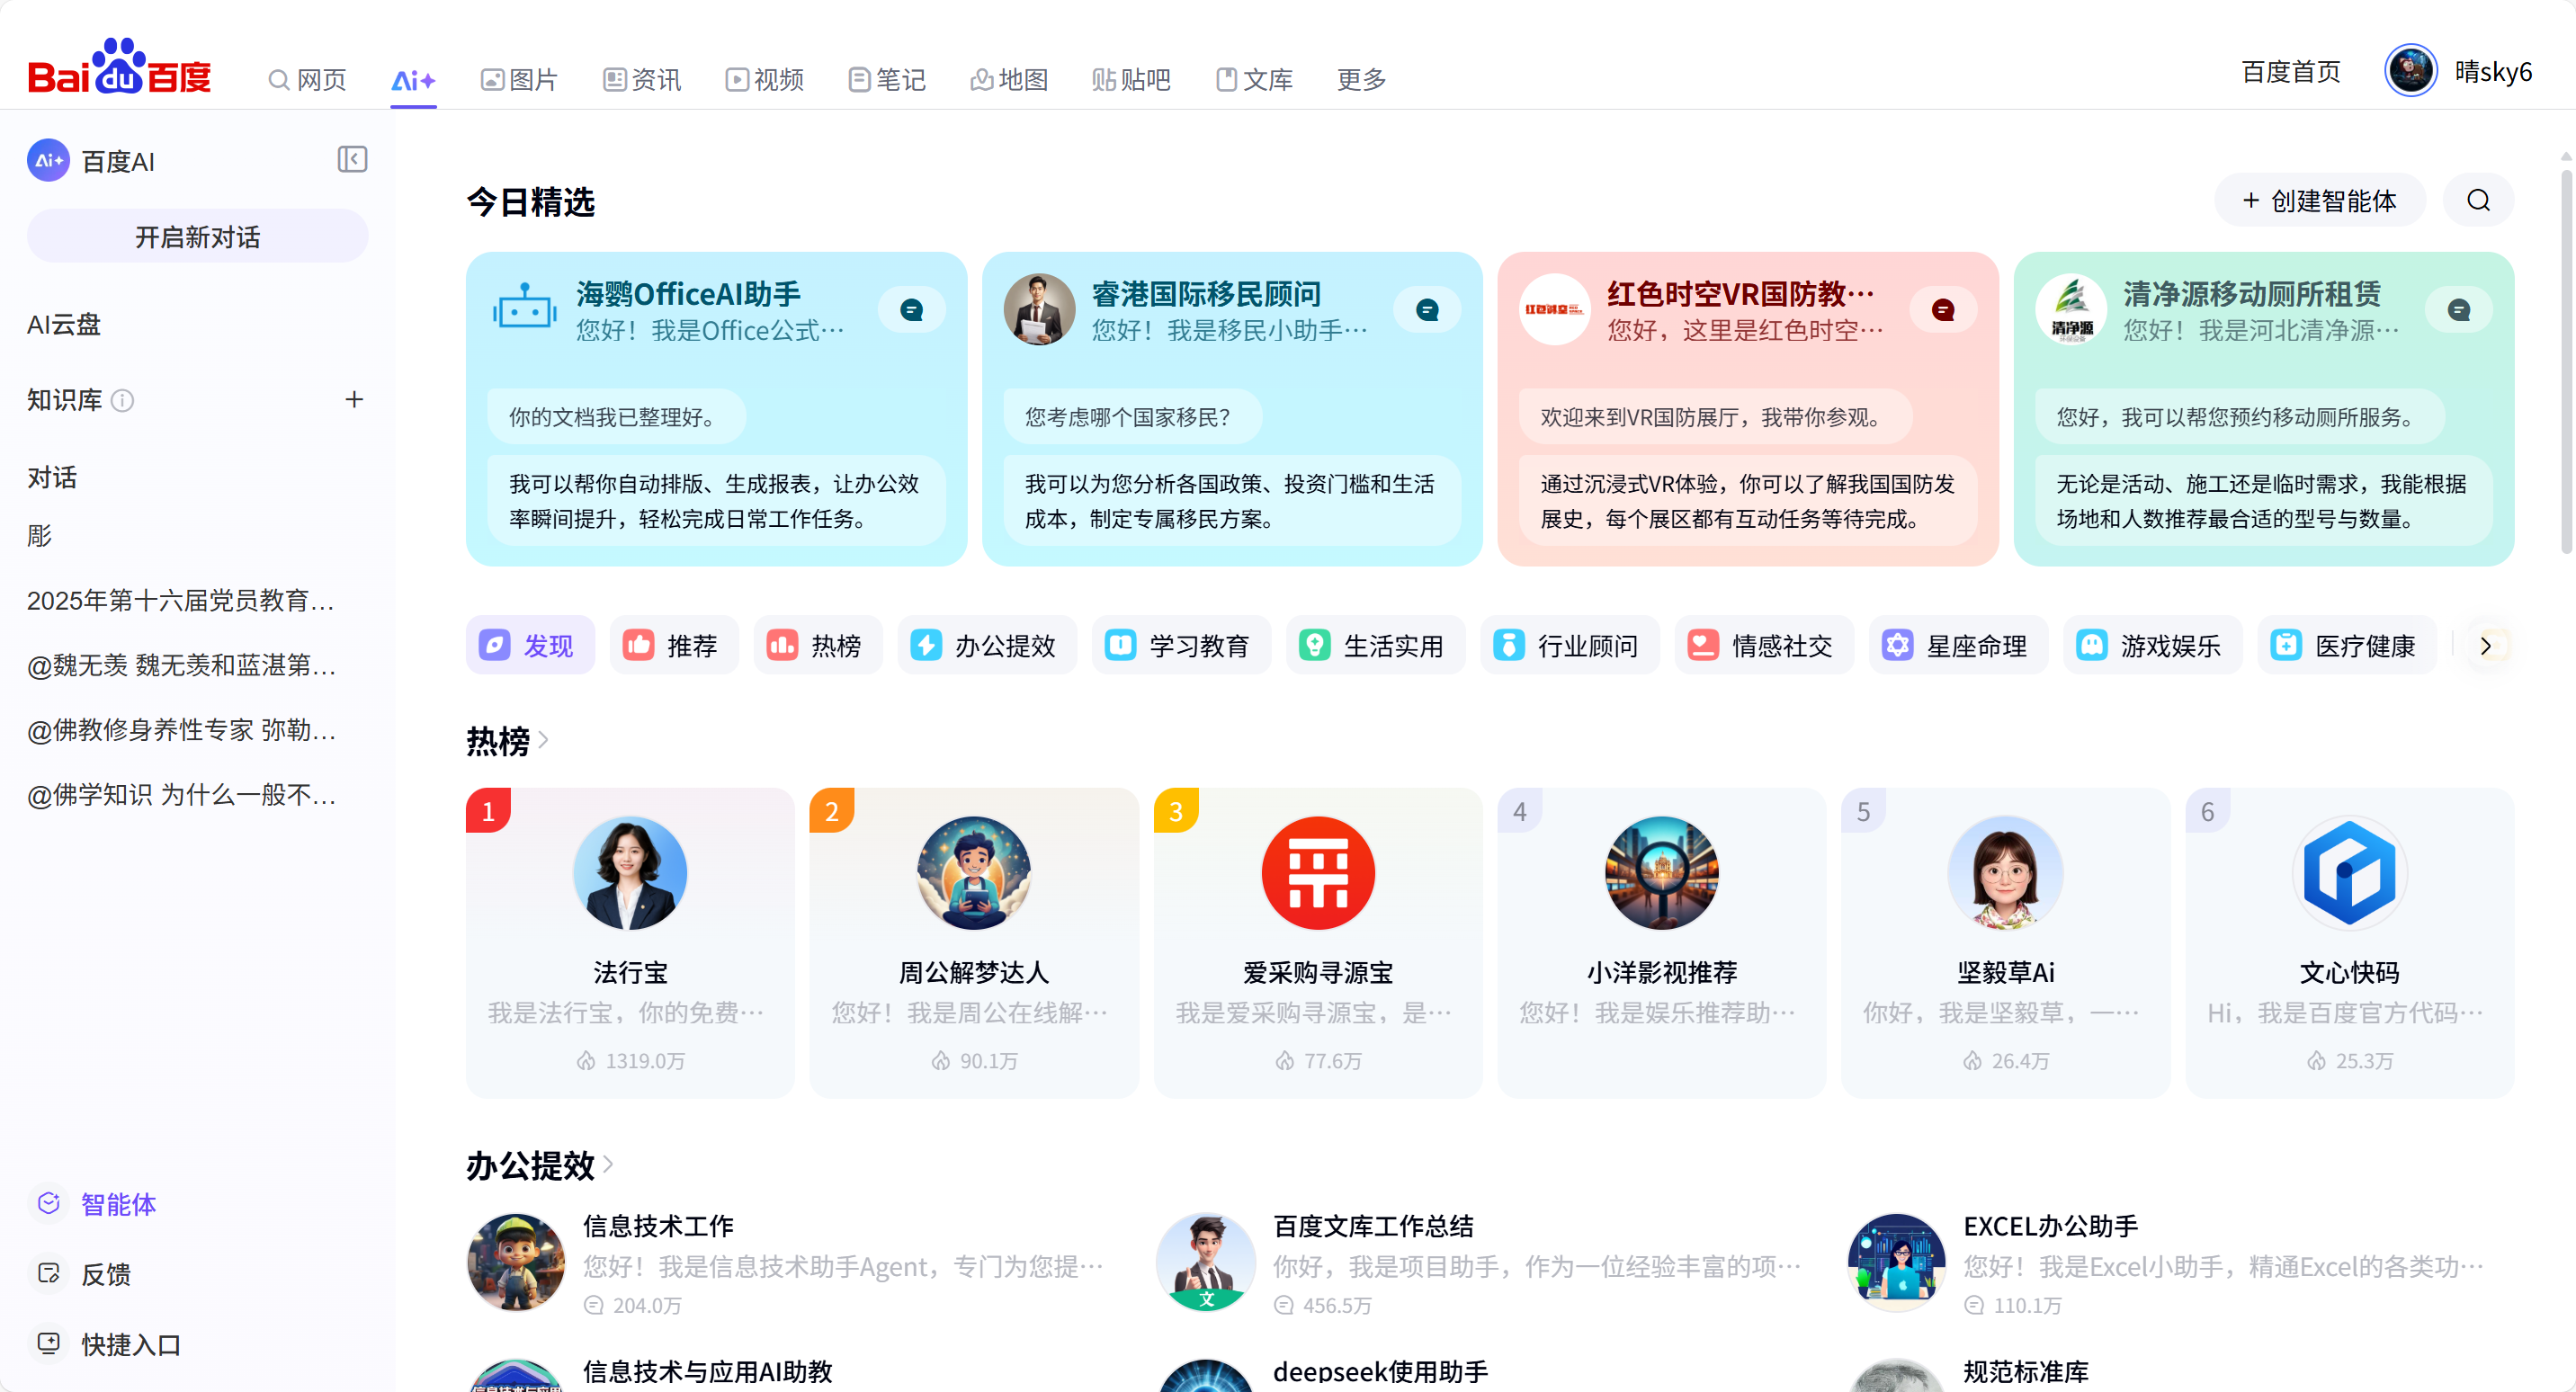Click the 文心快码 blue hexagon logo
The height and width of the screenshot is (1392, 2576).
tap(2349, 873)
